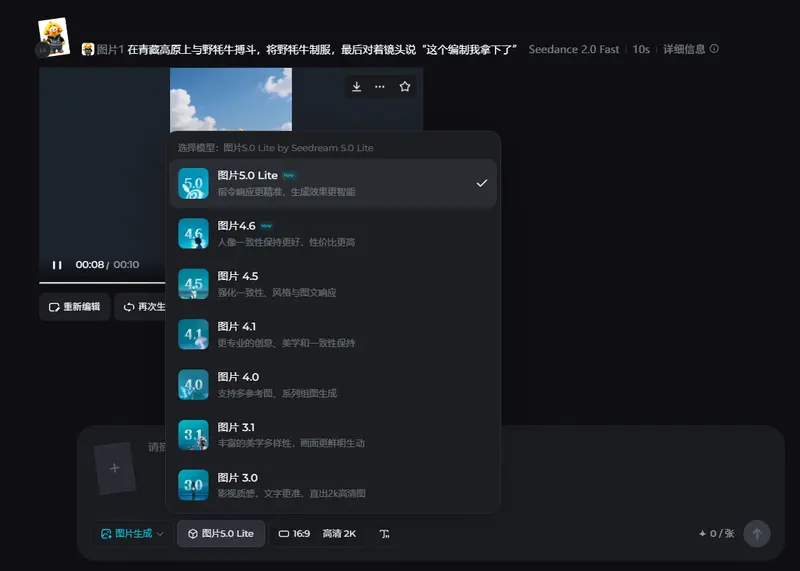Image resolution: width=800 pixels, height=571 pixels.
Task: Open the 16:9 aspect ratio setting
Action: pos(294,534)
